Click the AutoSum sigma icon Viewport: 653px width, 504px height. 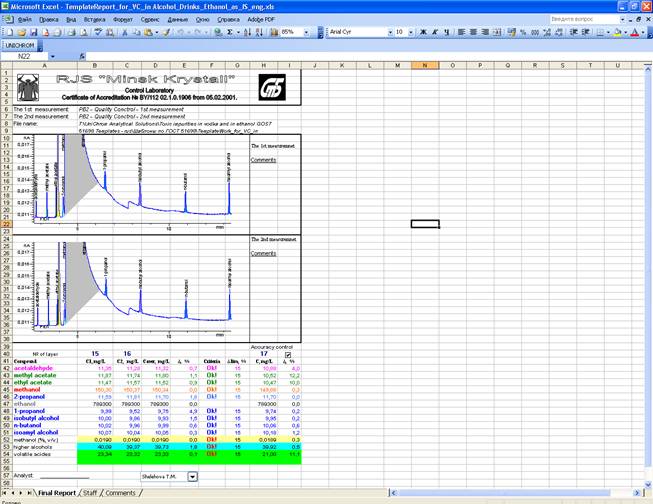coord(230,32)
